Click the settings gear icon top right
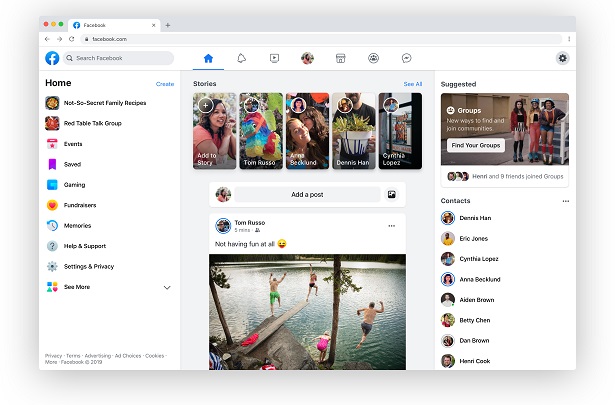This screenshot has width=615, height=405. pyautogui.click(x=563, y=58)
